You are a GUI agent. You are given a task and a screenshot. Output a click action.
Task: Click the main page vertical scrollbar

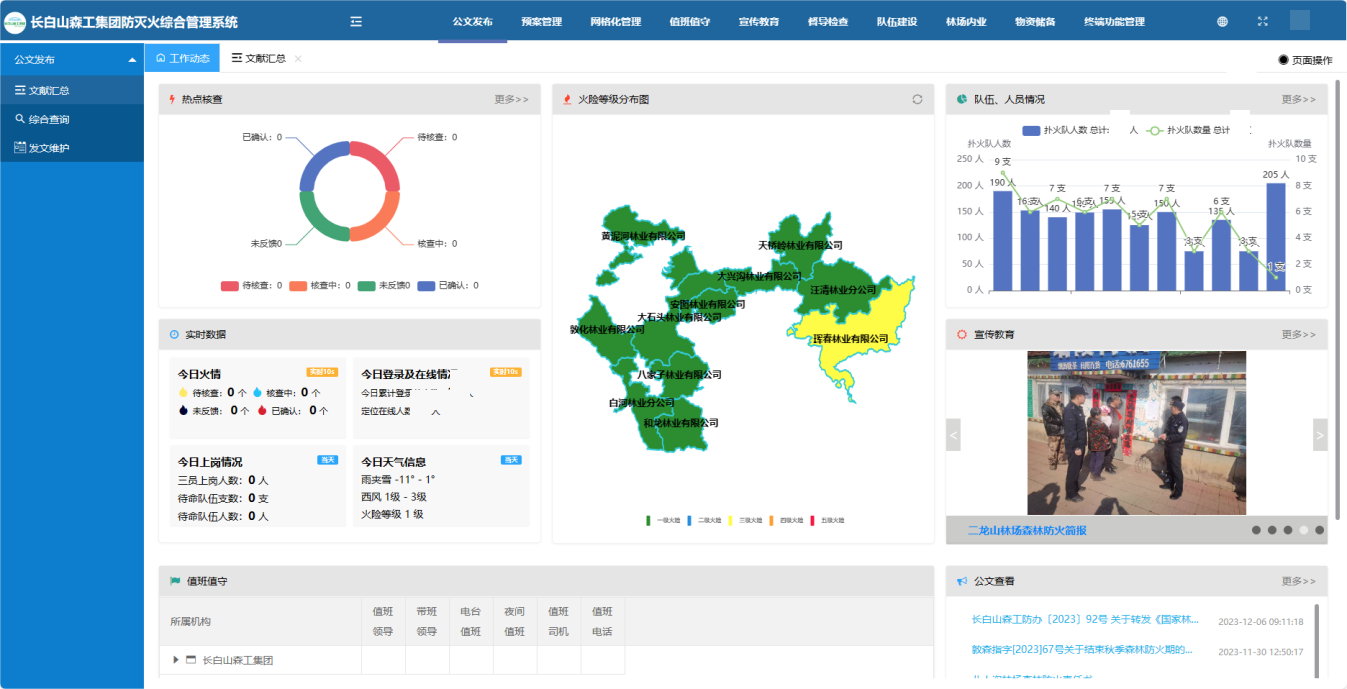1338,300
